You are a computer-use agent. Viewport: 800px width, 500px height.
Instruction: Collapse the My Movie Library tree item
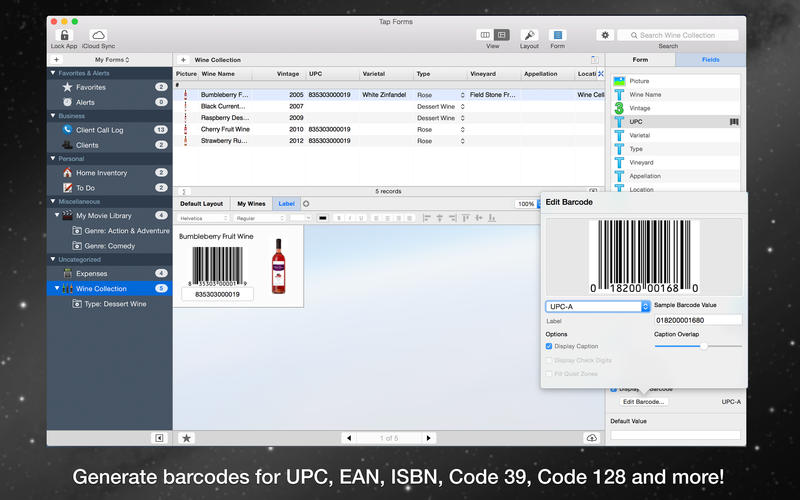coord(57,215)
